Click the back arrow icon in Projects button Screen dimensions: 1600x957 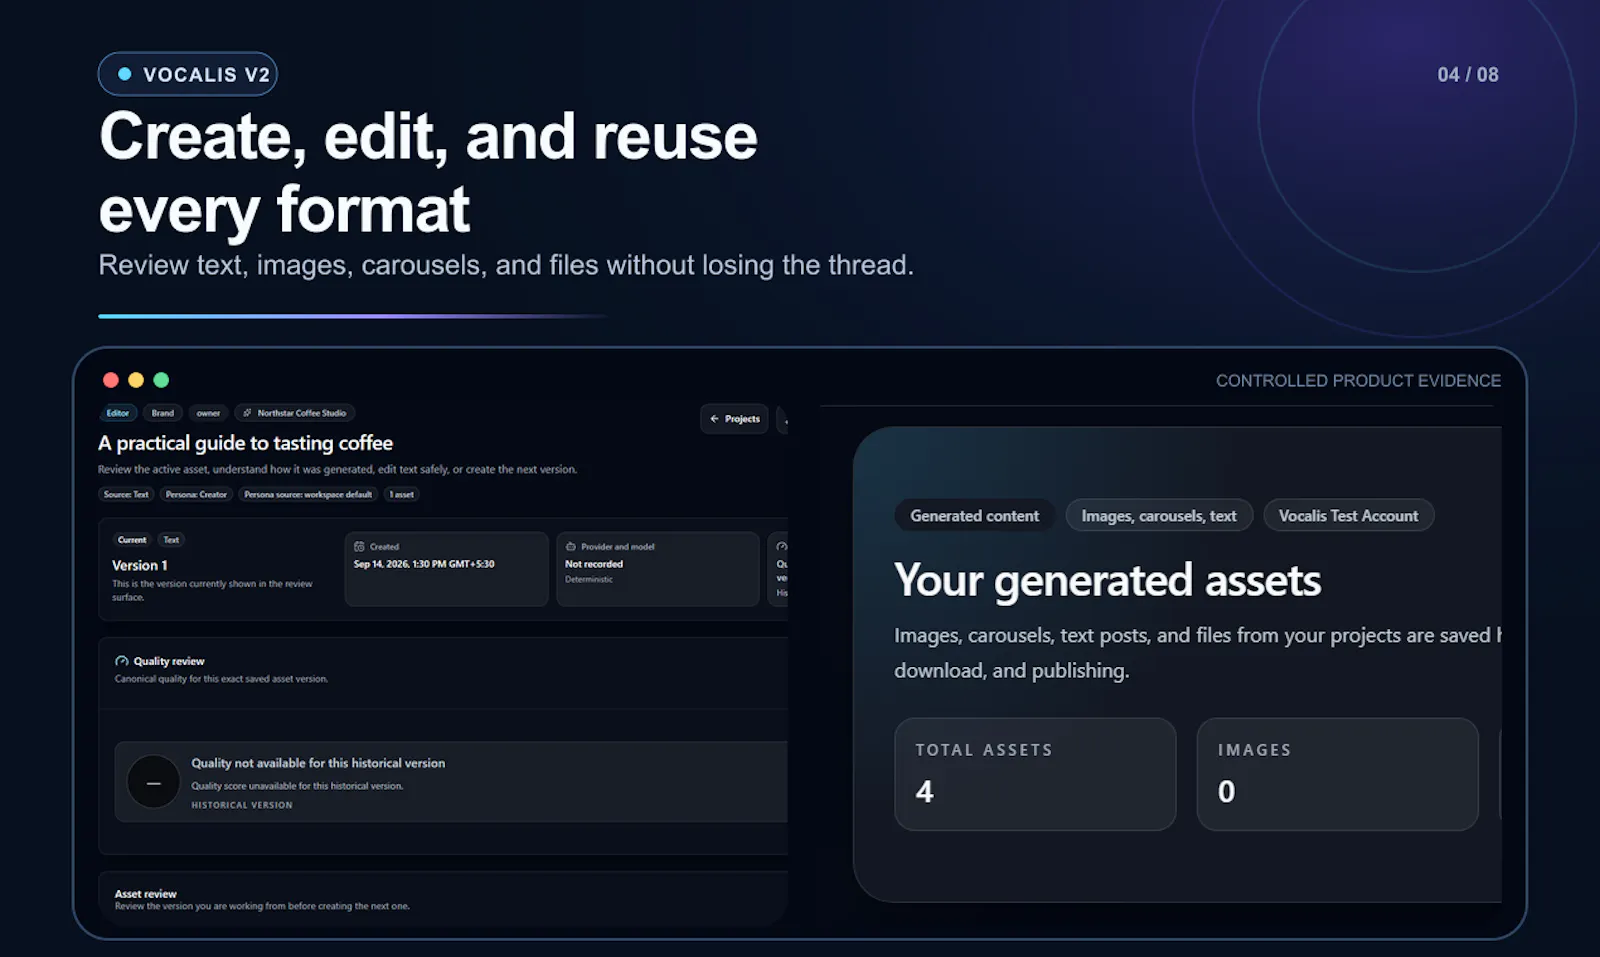[714, 419]
